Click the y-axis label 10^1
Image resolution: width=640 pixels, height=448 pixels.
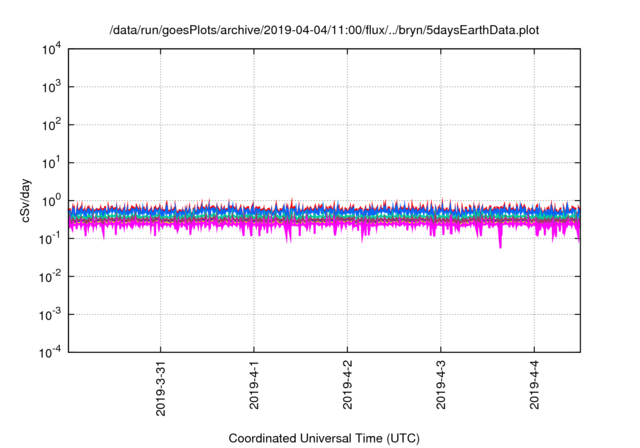(x=51, y=163)
